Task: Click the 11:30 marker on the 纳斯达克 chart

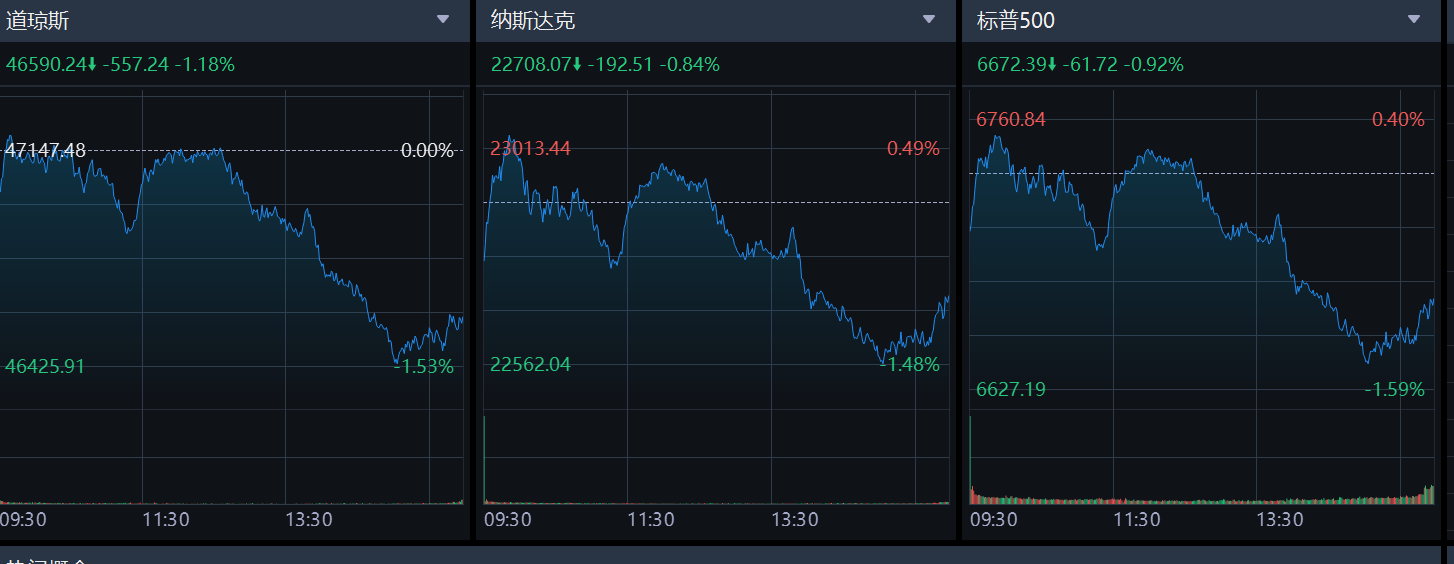Action: coord(651,520)
